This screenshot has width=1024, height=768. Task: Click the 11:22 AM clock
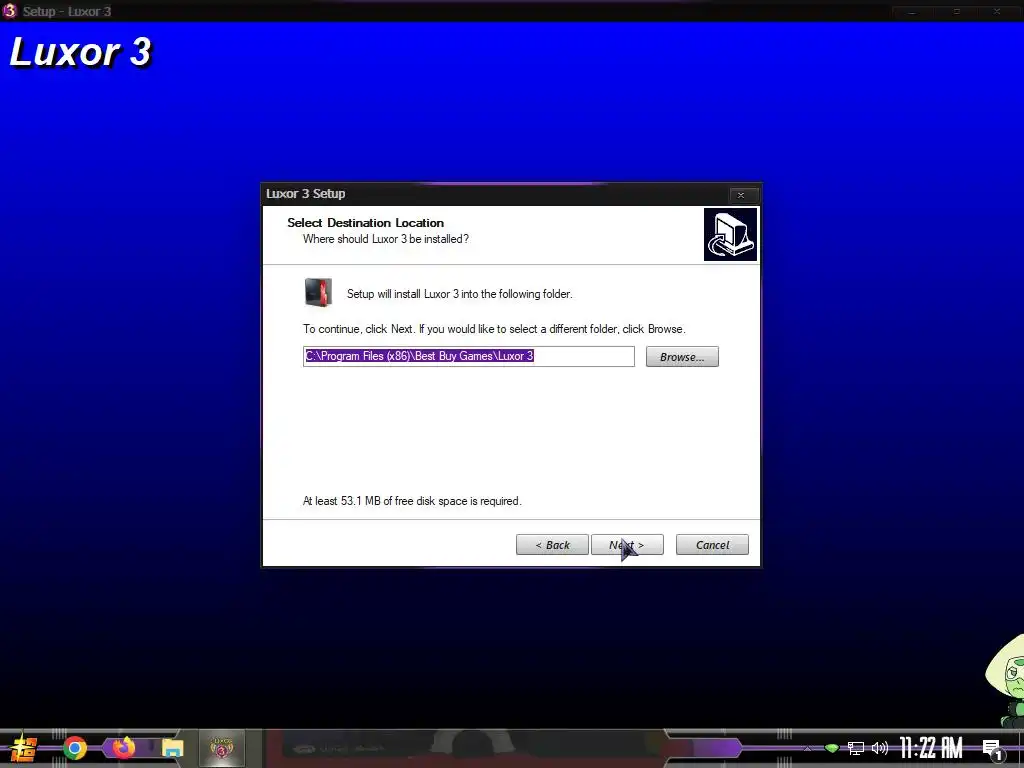tap(931, 748)
